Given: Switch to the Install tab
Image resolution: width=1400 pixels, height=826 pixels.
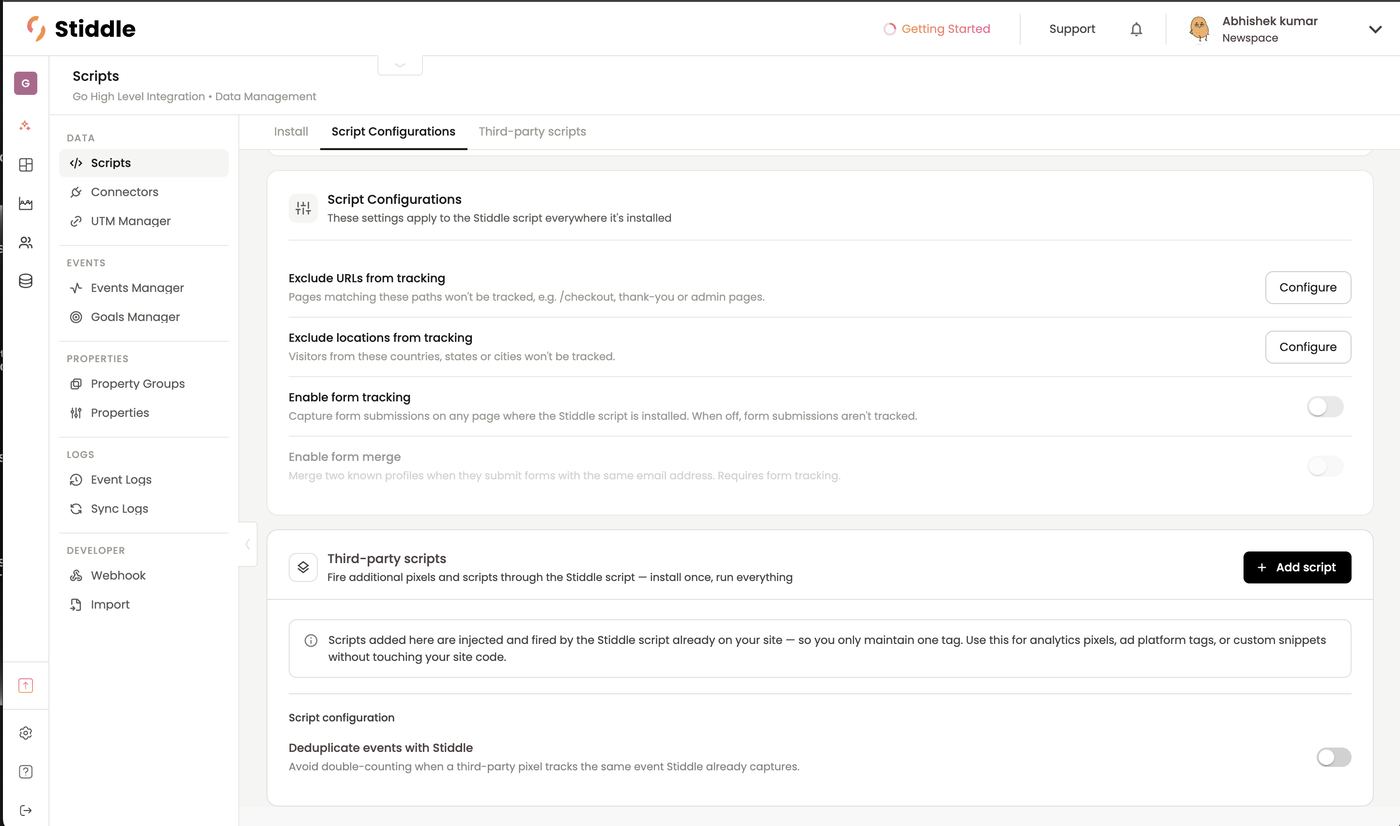Looking at the screenshot, I should tap(291, 132).
